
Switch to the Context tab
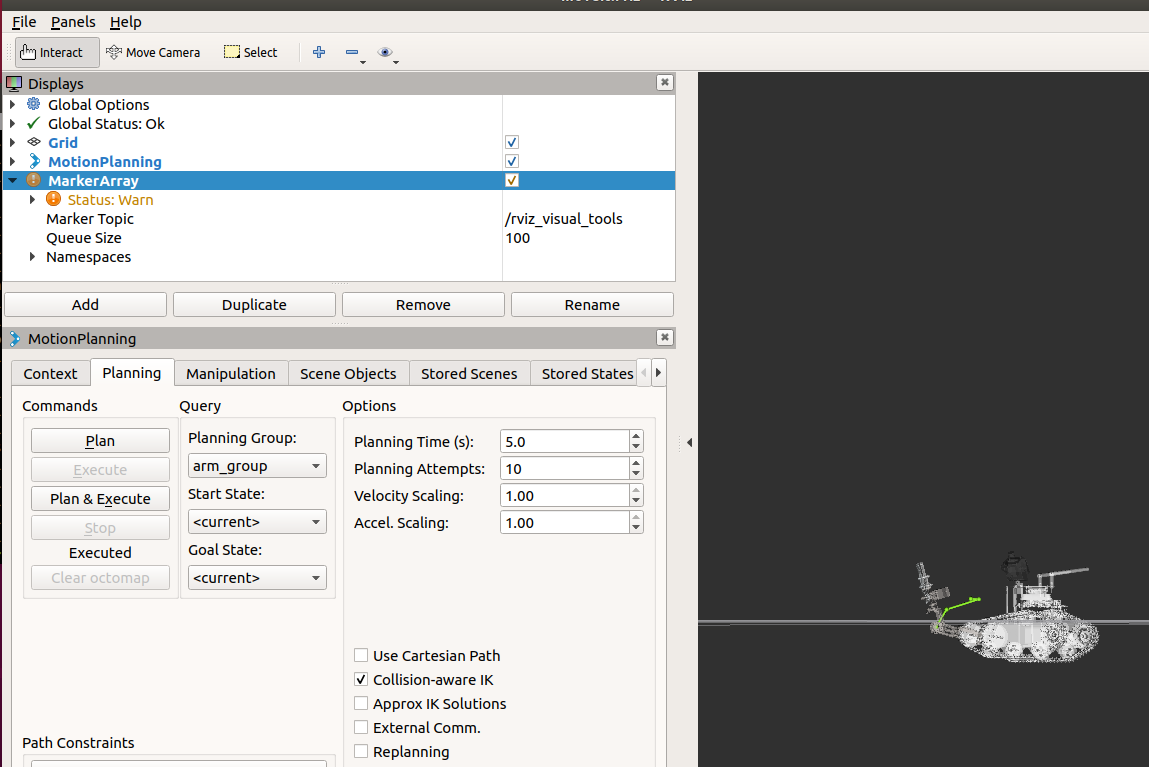point(51,374)
